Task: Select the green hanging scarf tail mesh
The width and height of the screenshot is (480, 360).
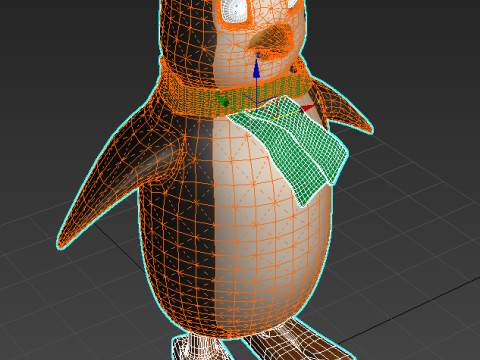Action: click(x=289, y=149)
